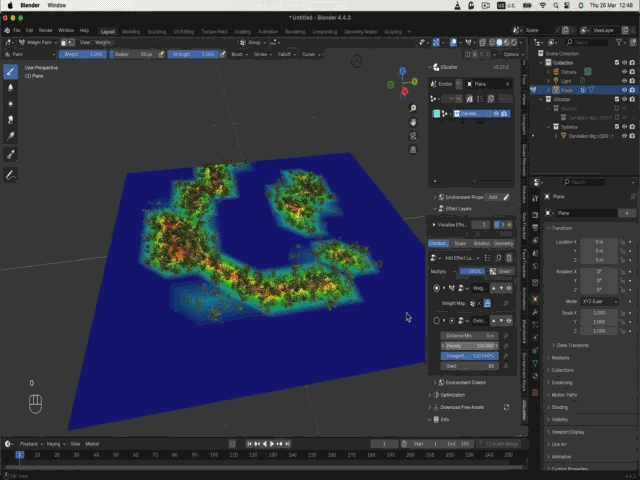This screenshot has width=640, height=480.
Task: Click the Add button beside Environment Properties
Action: (493, 197)
